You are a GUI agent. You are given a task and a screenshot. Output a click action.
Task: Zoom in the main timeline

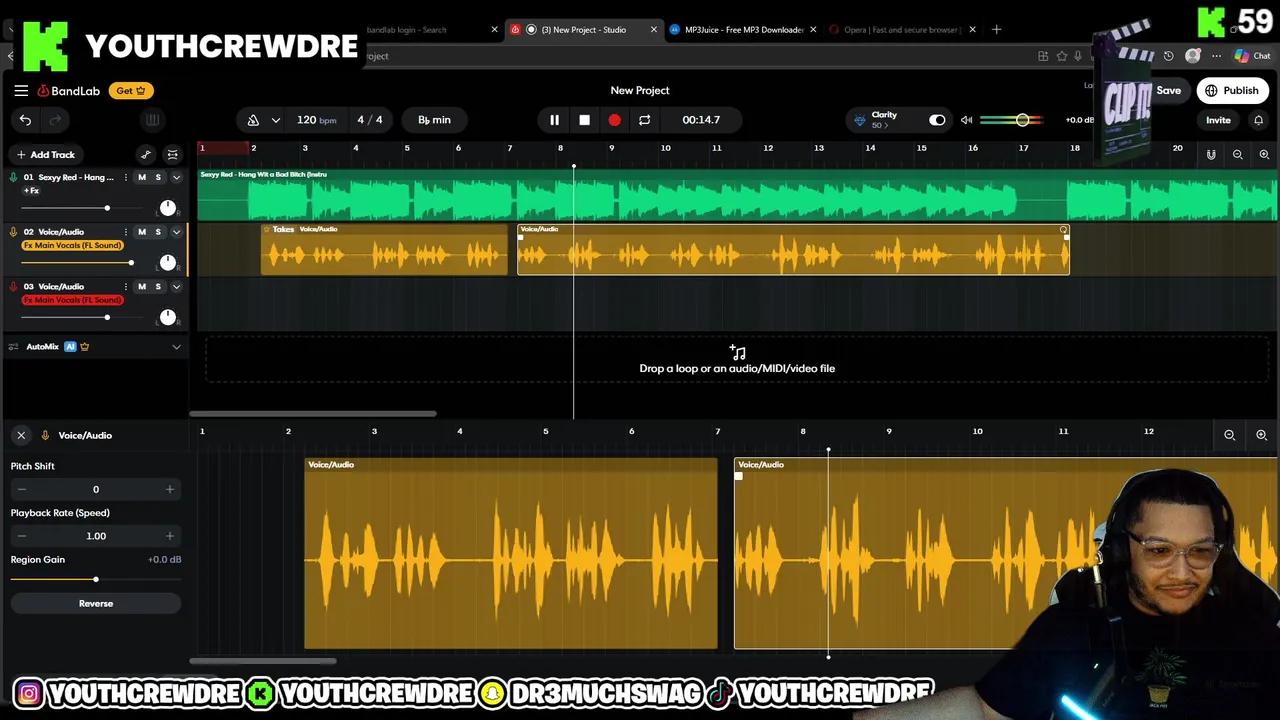click(1264, 155)
